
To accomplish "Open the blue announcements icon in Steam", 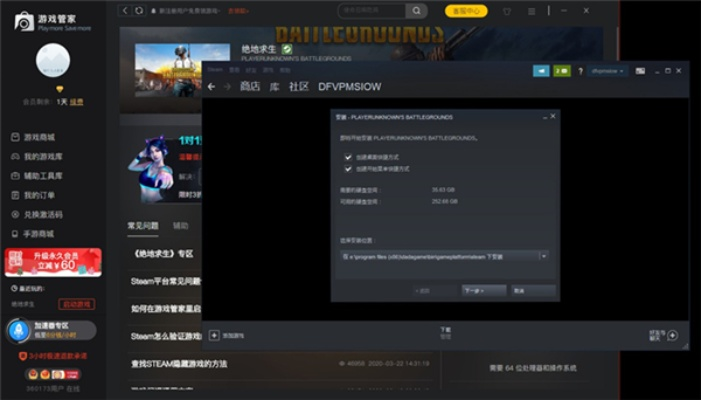I will [541, 71].
